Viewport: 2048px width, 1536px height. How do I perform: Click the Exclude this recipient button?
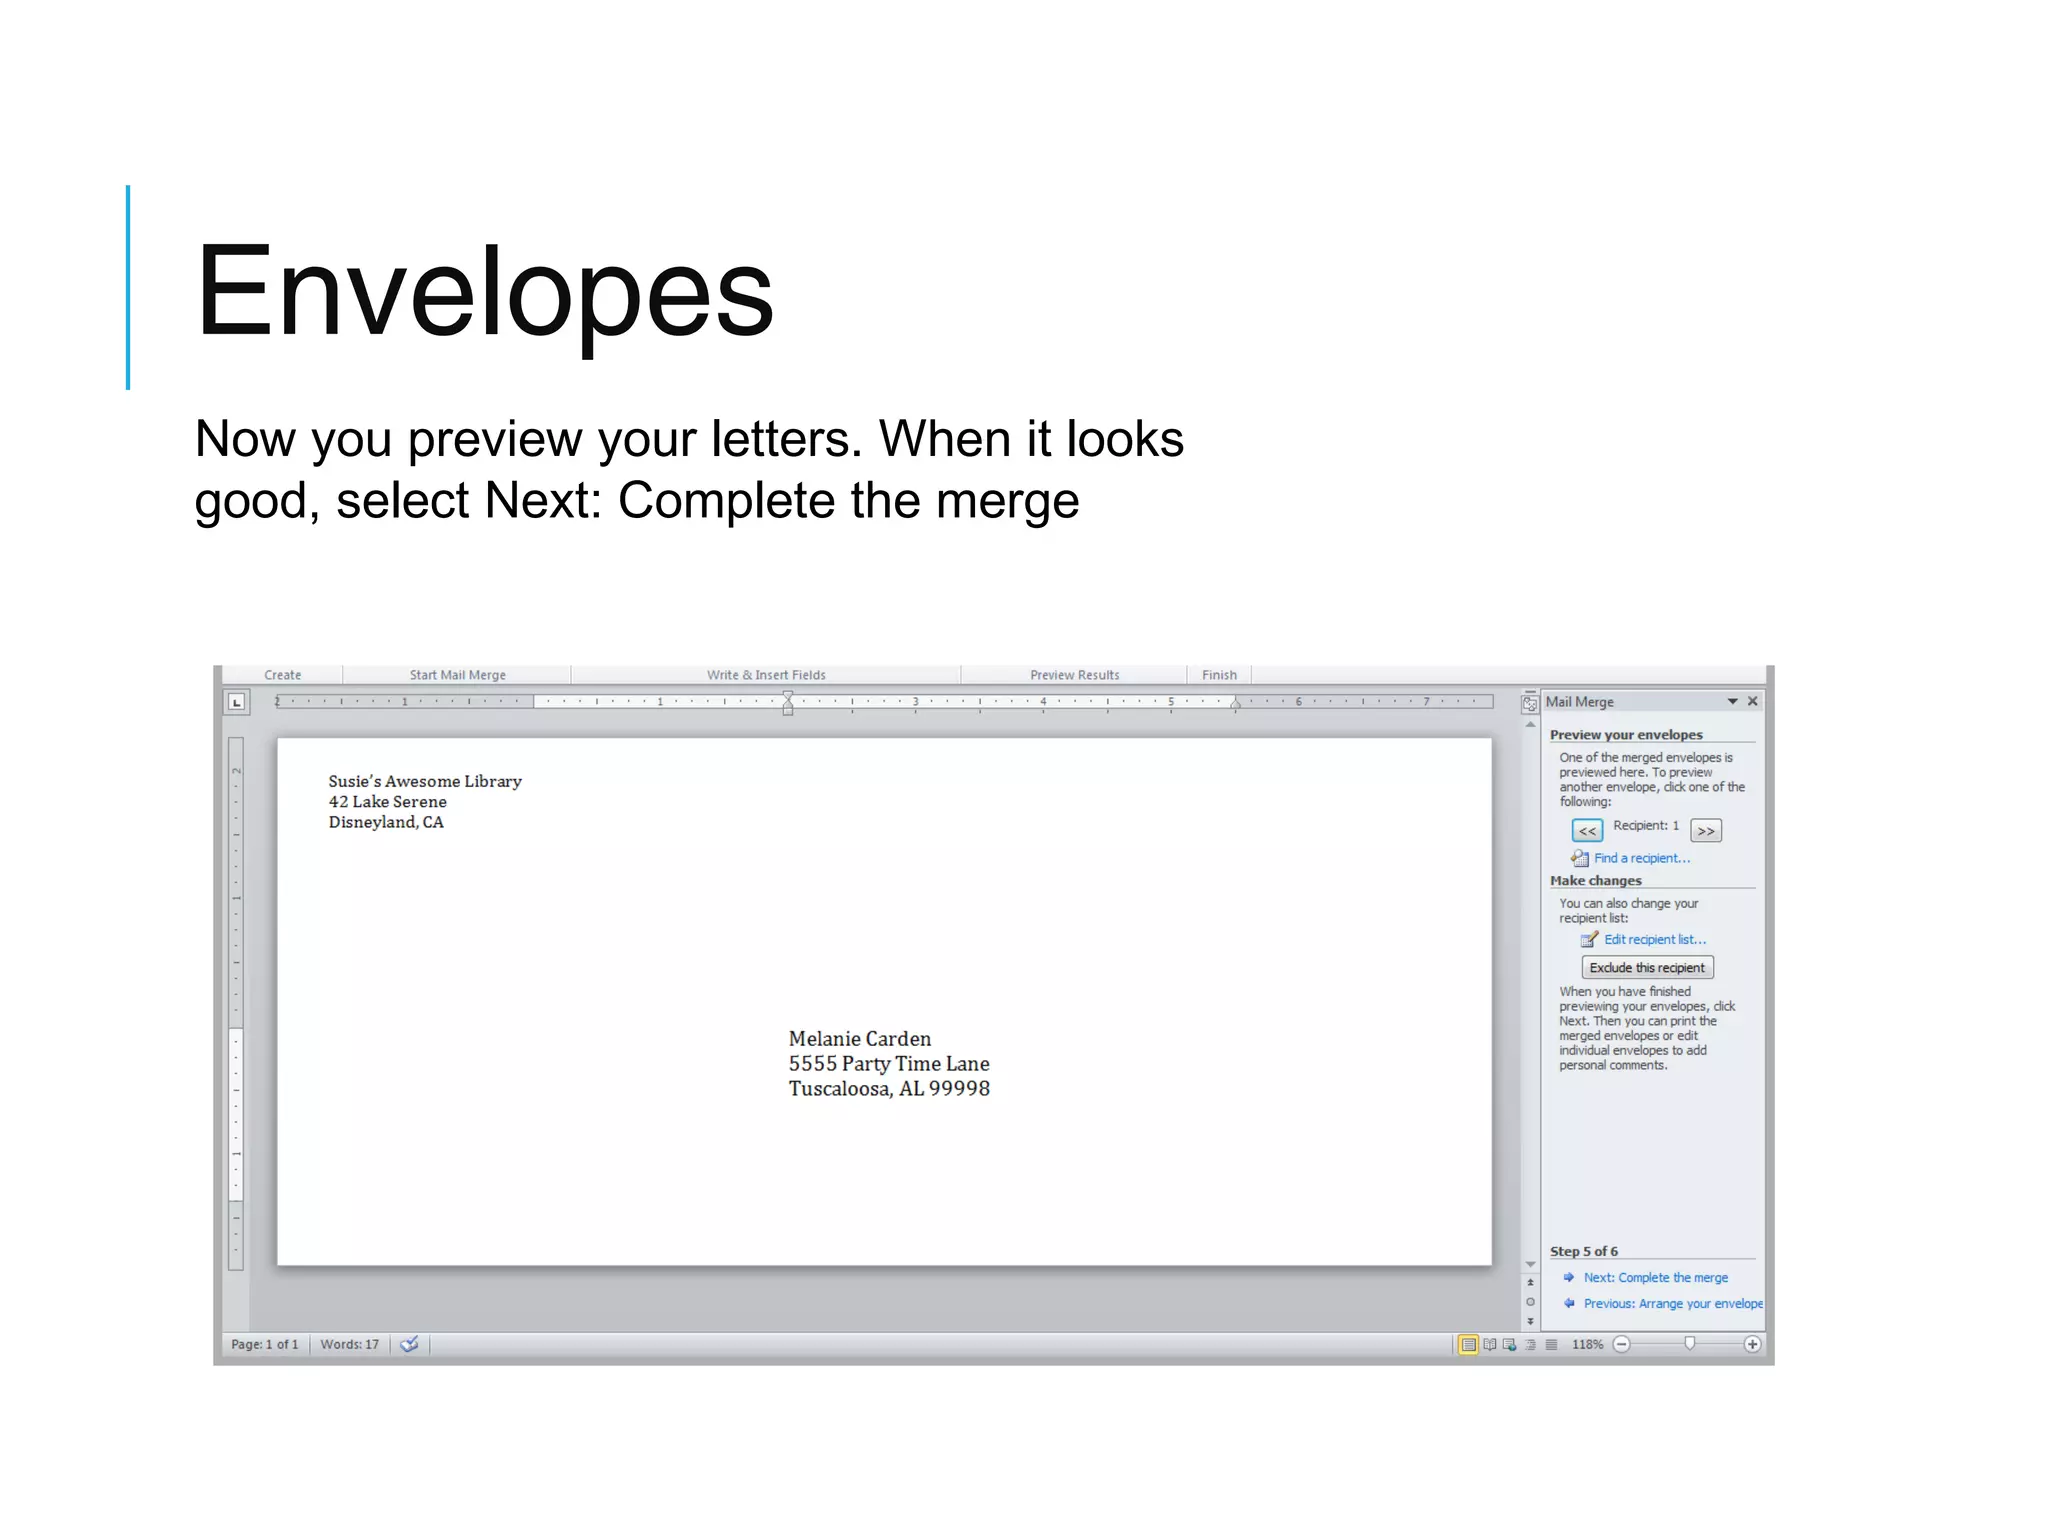tap(1647, 967)
